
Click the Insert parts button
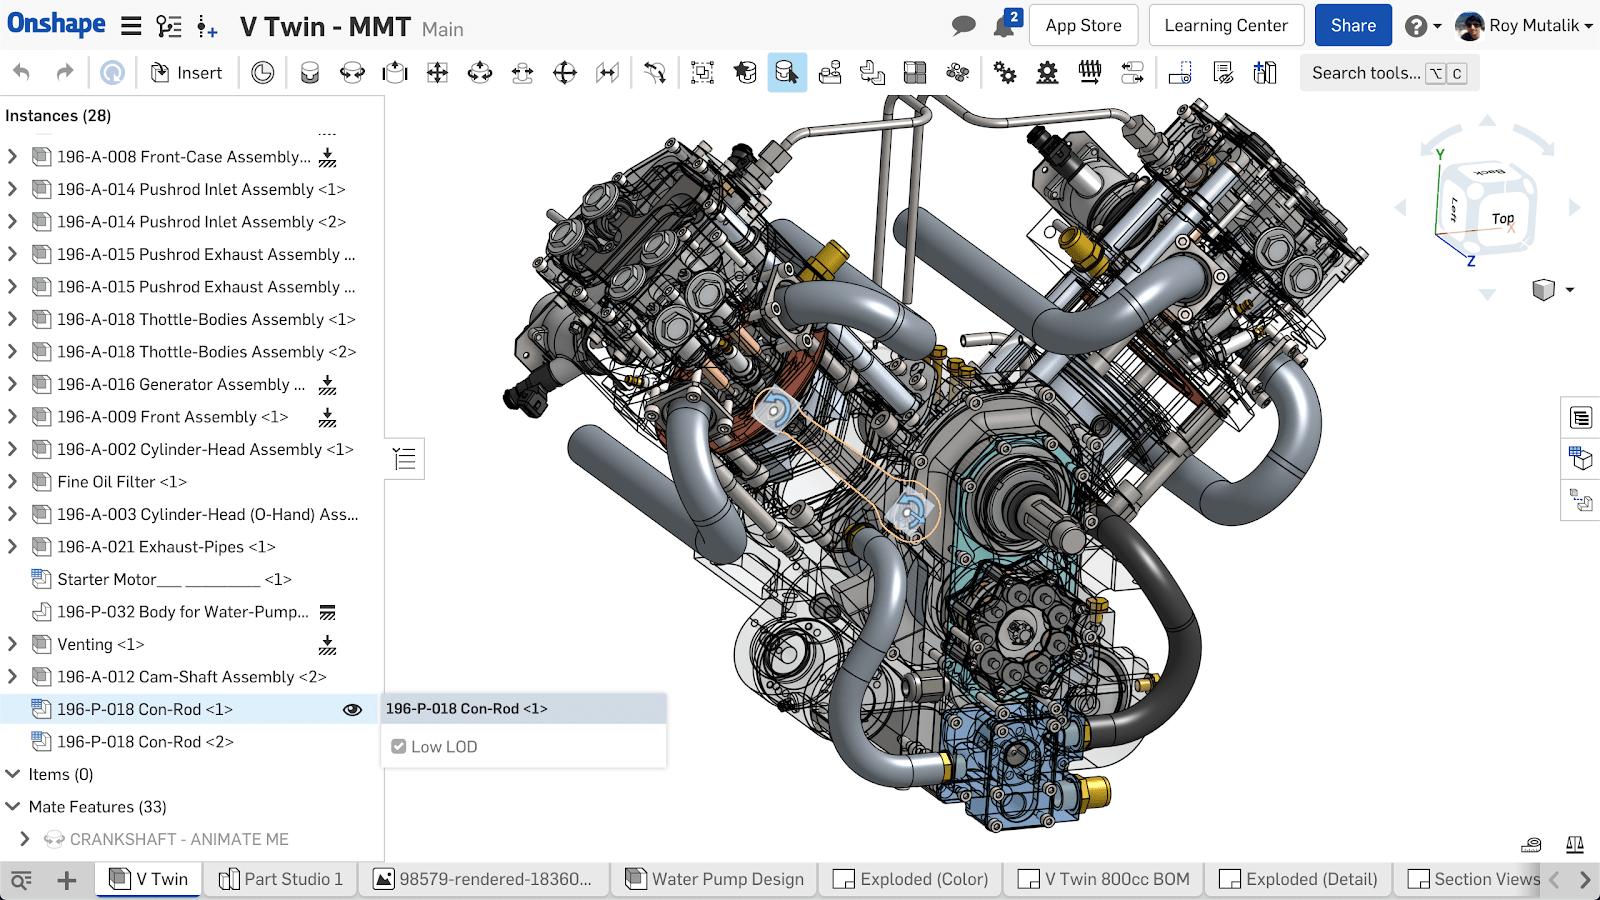186,72
